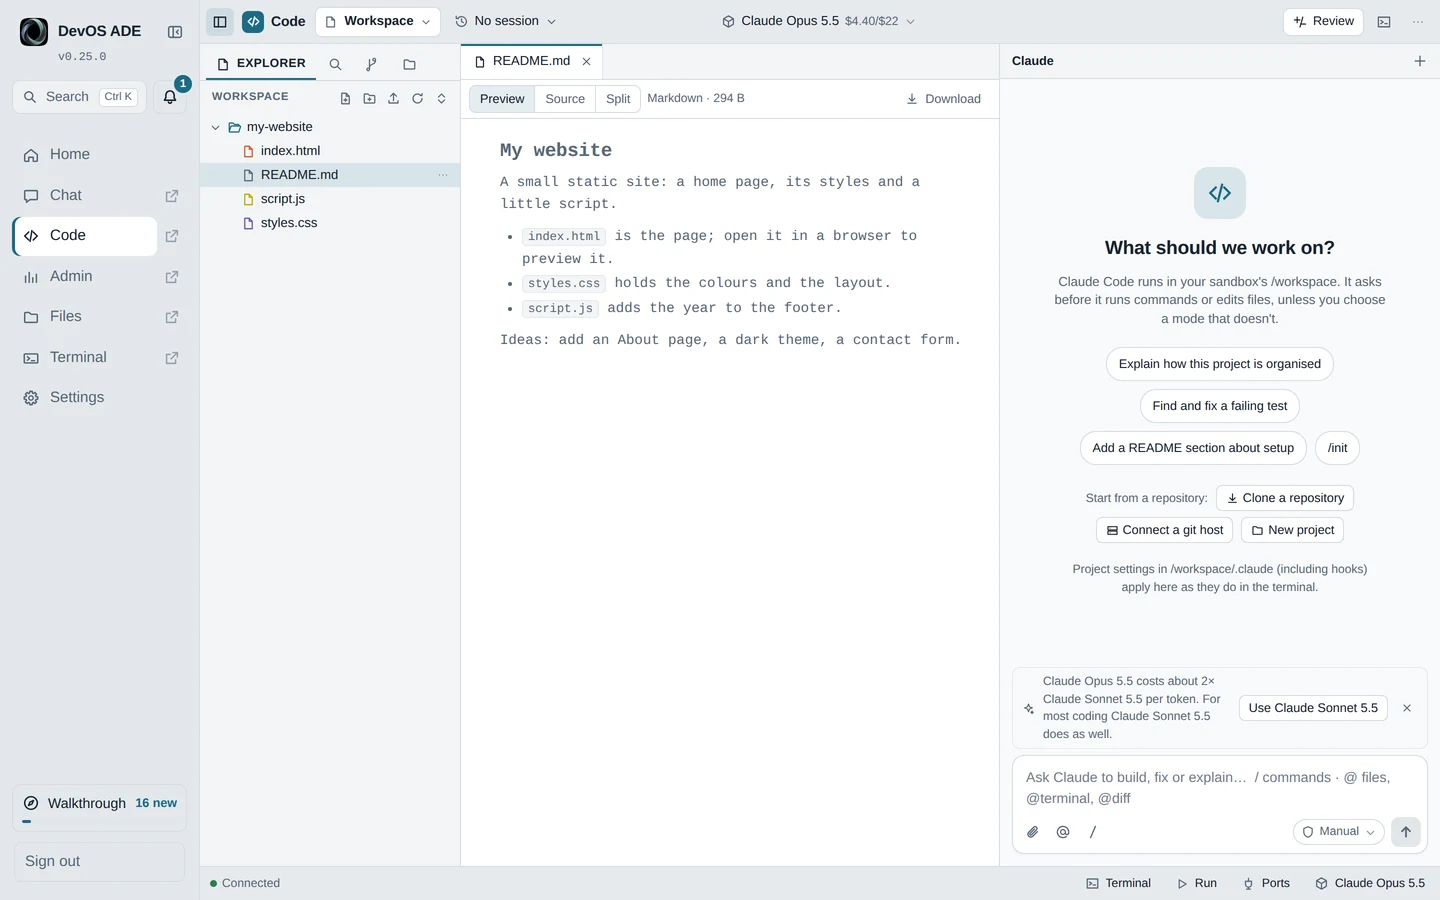Viewport: 1440px width, 900px height.
Task: Open the Claude Opus 5.5 model selector
Action: (x=818, y=21)
